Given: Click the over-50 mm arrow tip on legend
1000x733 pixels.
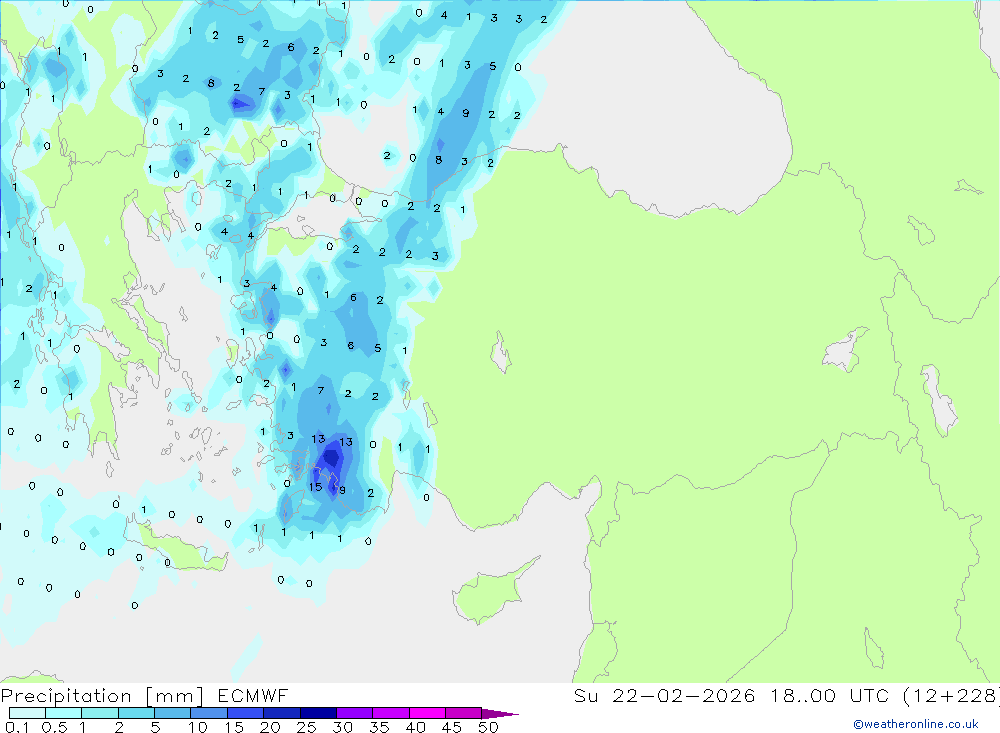Looking at the screenshot, I should 500,713.
